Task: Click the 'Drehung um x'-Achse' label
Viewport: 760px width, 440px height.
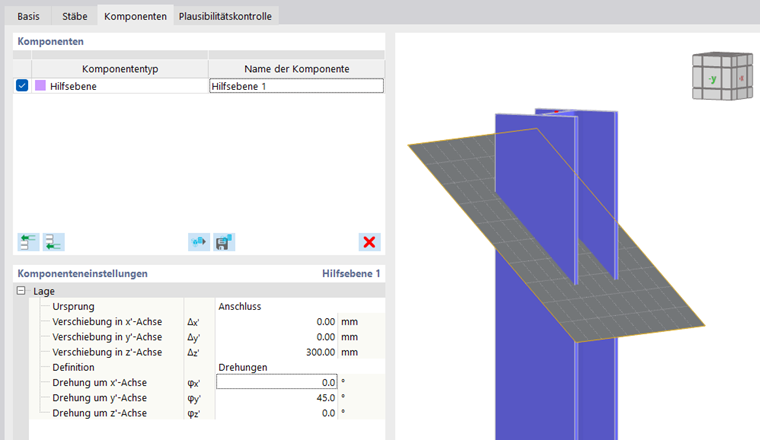Action: 99,382
